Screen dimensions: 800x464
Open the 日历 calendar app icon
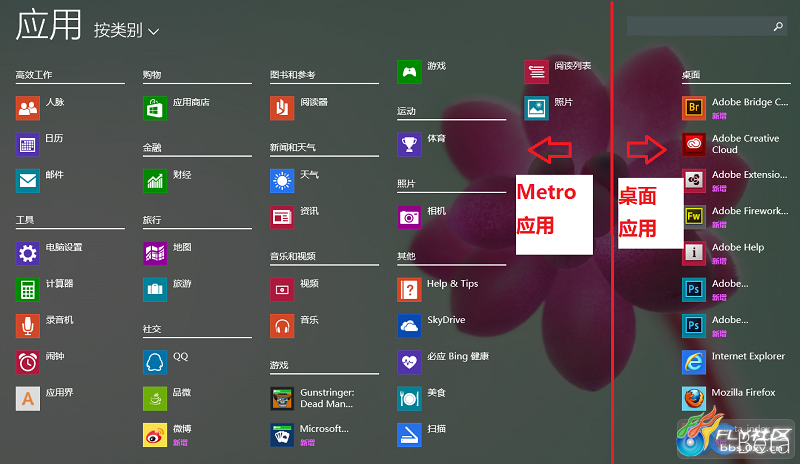point(28,144)
